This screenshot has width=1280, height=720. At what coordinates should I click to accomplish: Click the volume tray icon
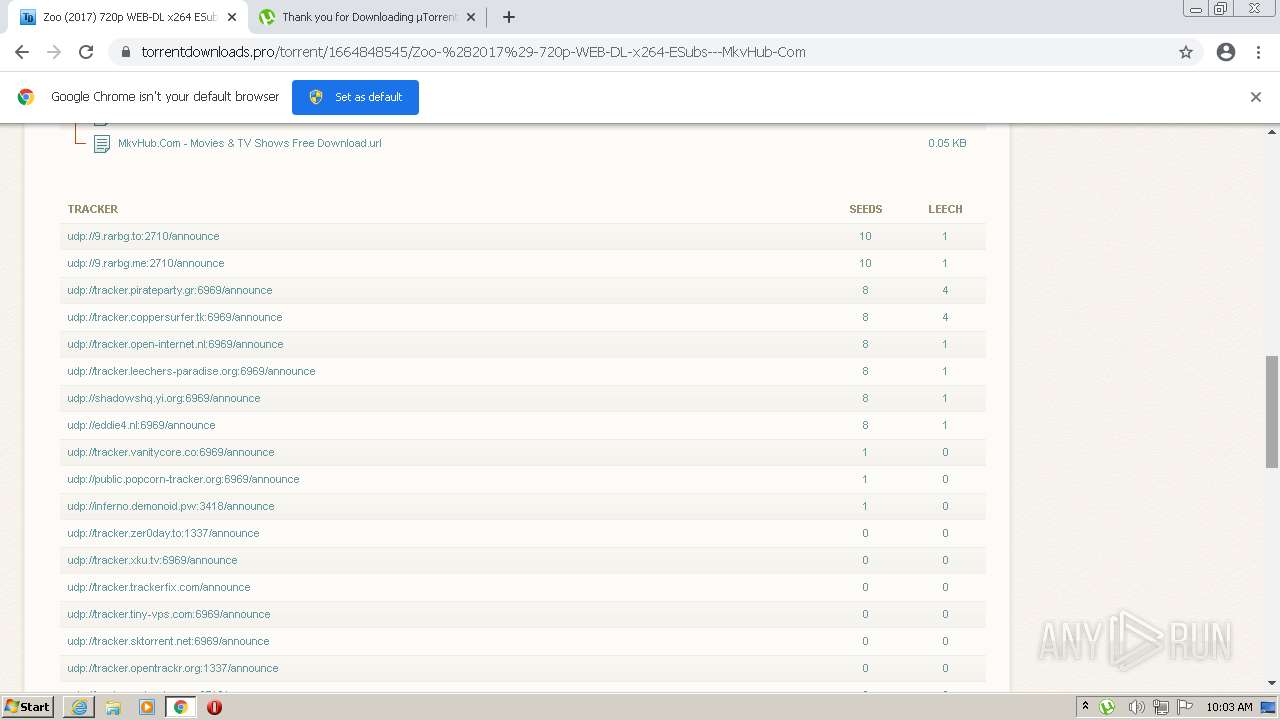1136,707
